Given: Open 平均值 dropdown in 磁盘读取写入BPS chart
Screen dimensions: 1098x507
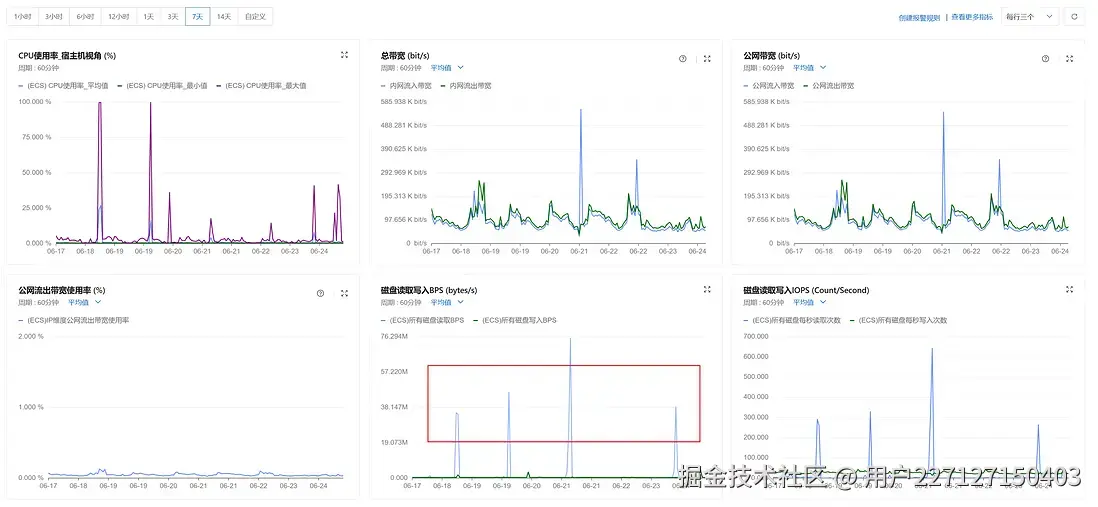Looking at the screenshot, I should click(x=447, y=303).
